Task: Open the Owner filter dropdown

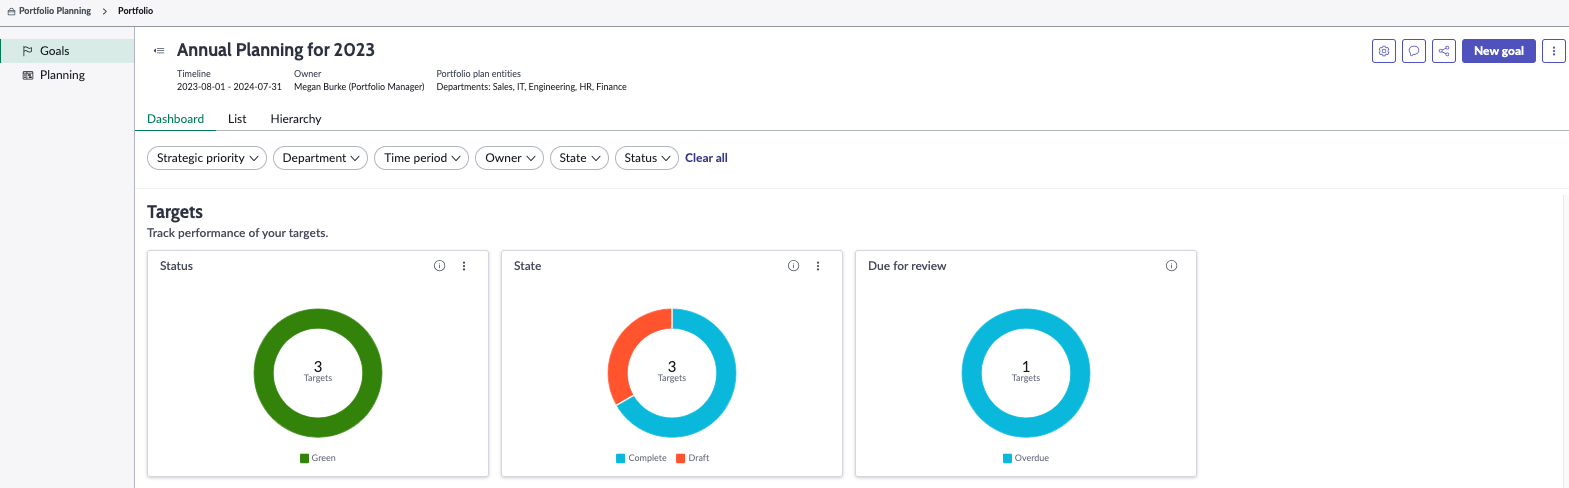Action: [x=509, y=158]
